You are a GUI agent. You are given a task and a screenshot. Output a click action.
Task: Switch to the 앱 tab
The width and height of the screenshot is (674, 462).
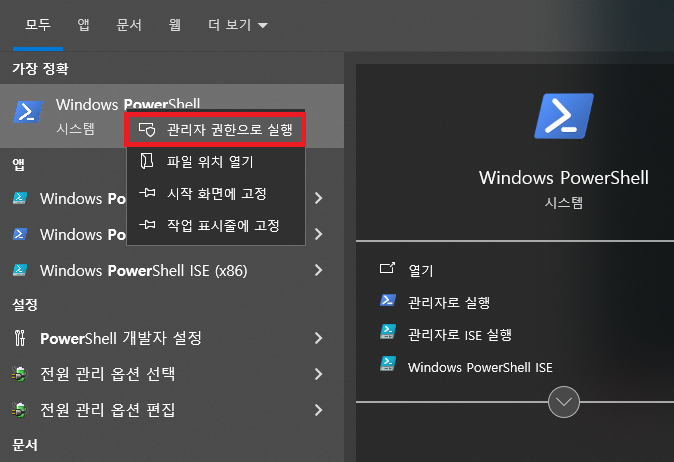click(83, 25)
